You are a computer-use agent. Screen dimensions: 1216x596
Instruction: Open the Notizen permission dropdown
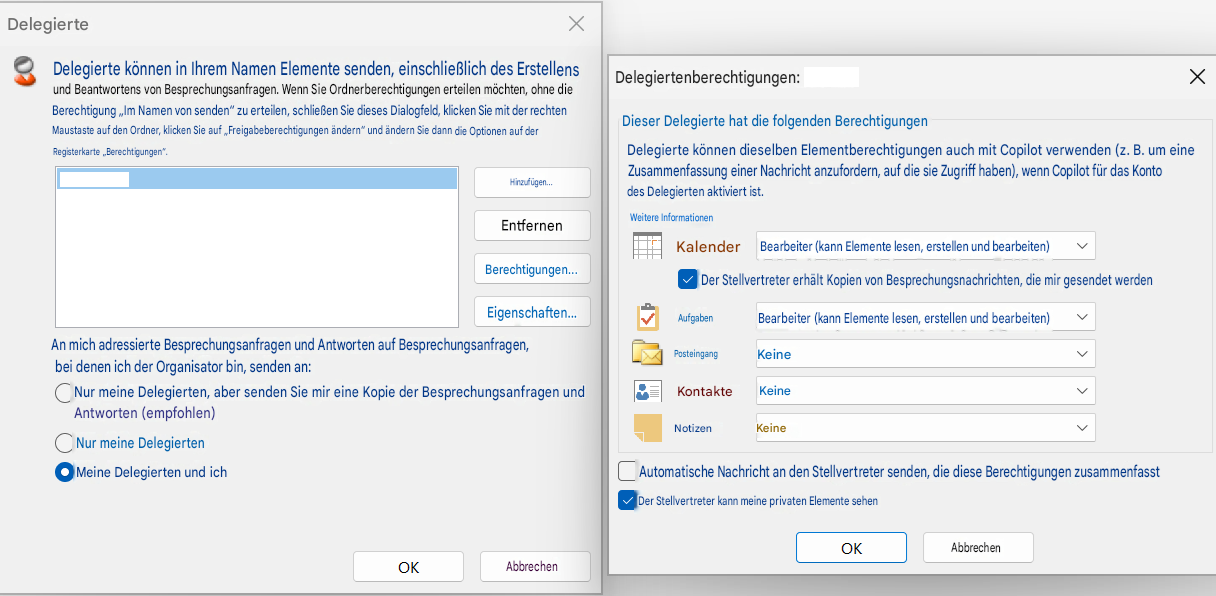(926, 428)
